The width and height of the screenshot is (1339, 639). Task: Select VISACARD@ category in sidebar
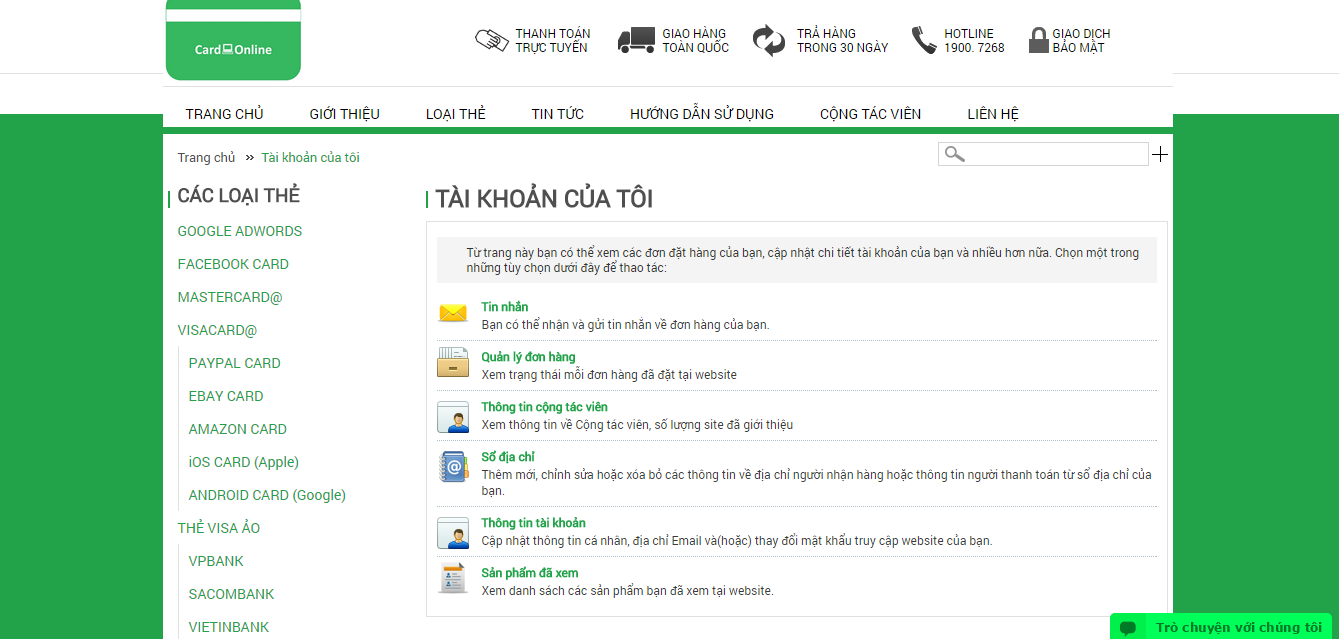[218, 330]
